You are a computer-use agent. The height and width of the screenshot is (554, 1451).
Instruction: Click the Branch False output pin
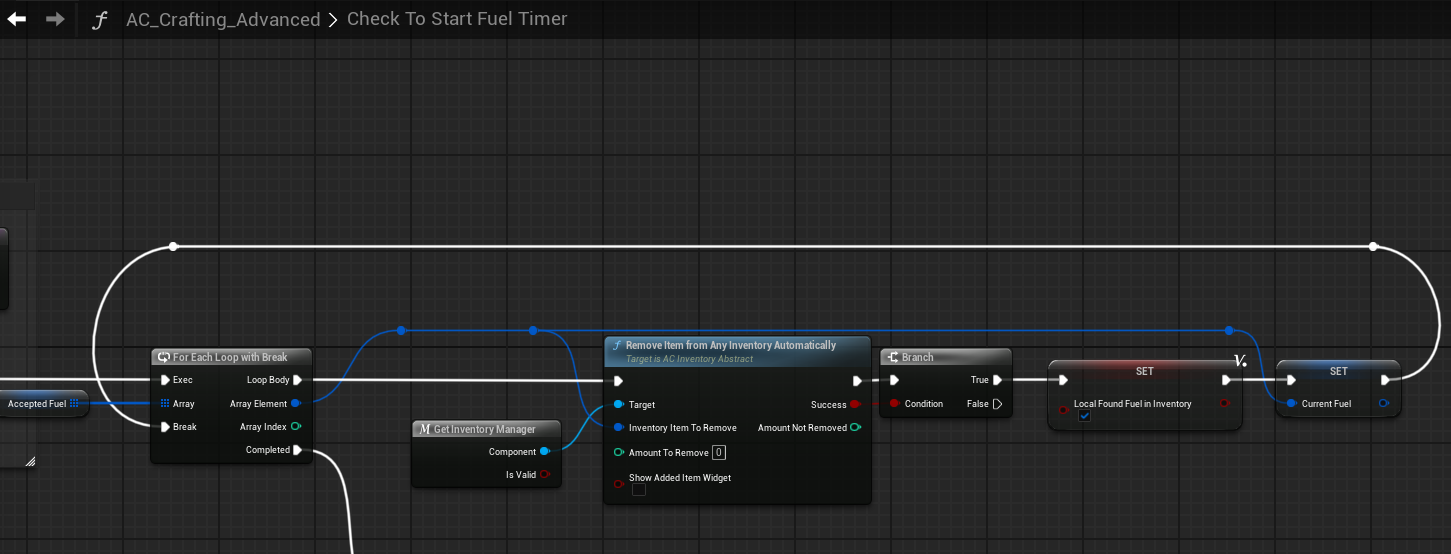coord(997,404)
